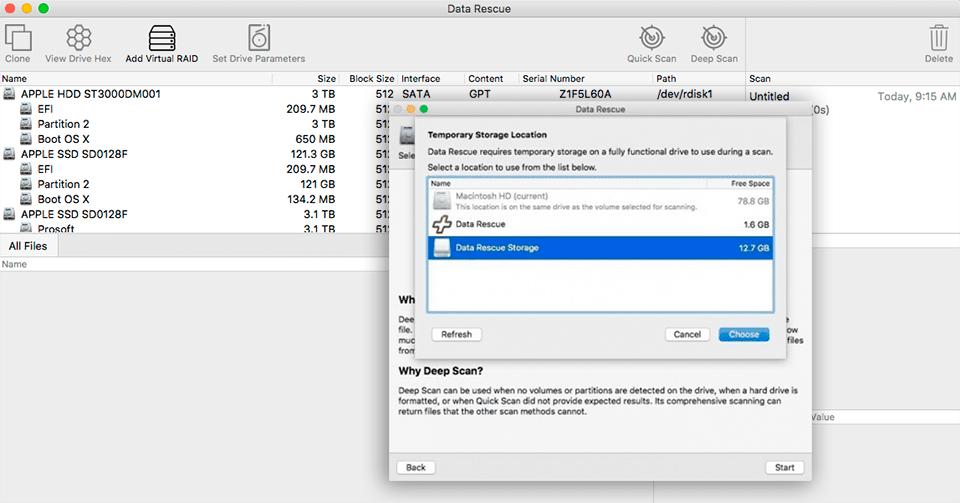Start a Quick Scan from toolbar
The image size is (960, 503).
pos(651,38)
